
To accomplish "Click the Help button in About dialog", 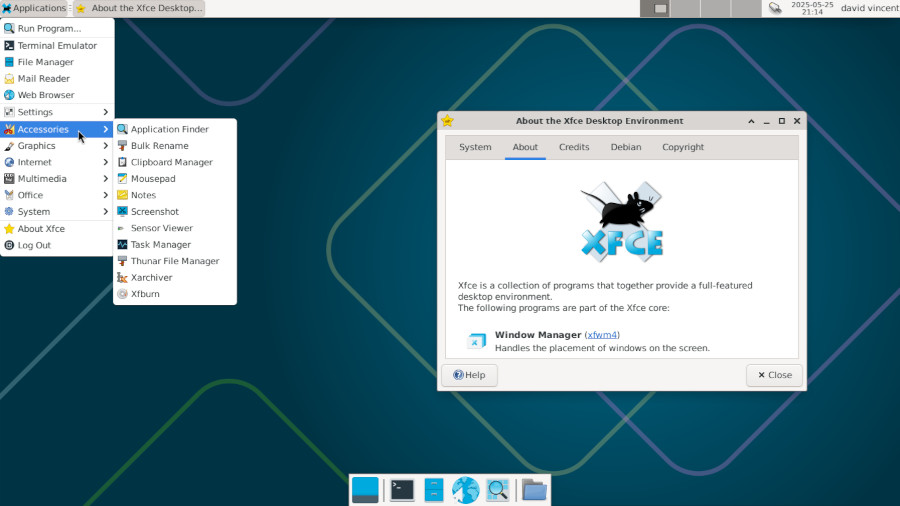I will coord(470,375).
